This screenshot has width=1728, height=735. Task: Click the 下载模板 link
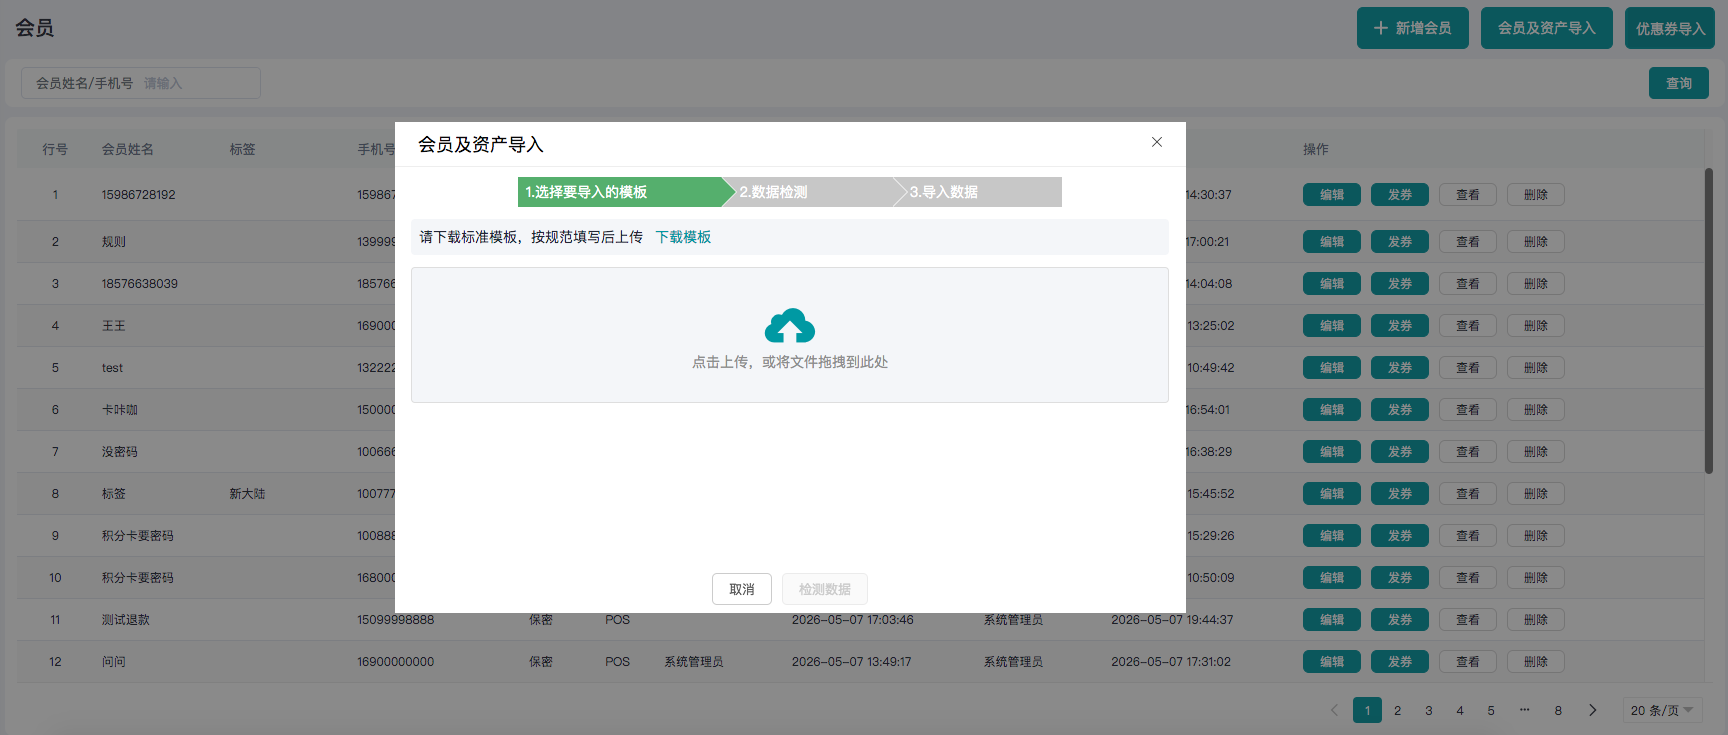click(x=683, y=237)
